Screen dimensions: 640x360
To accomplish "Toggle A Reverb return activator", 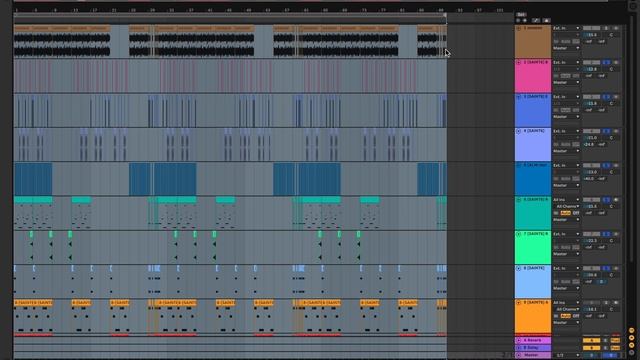I will pos(591,340).
